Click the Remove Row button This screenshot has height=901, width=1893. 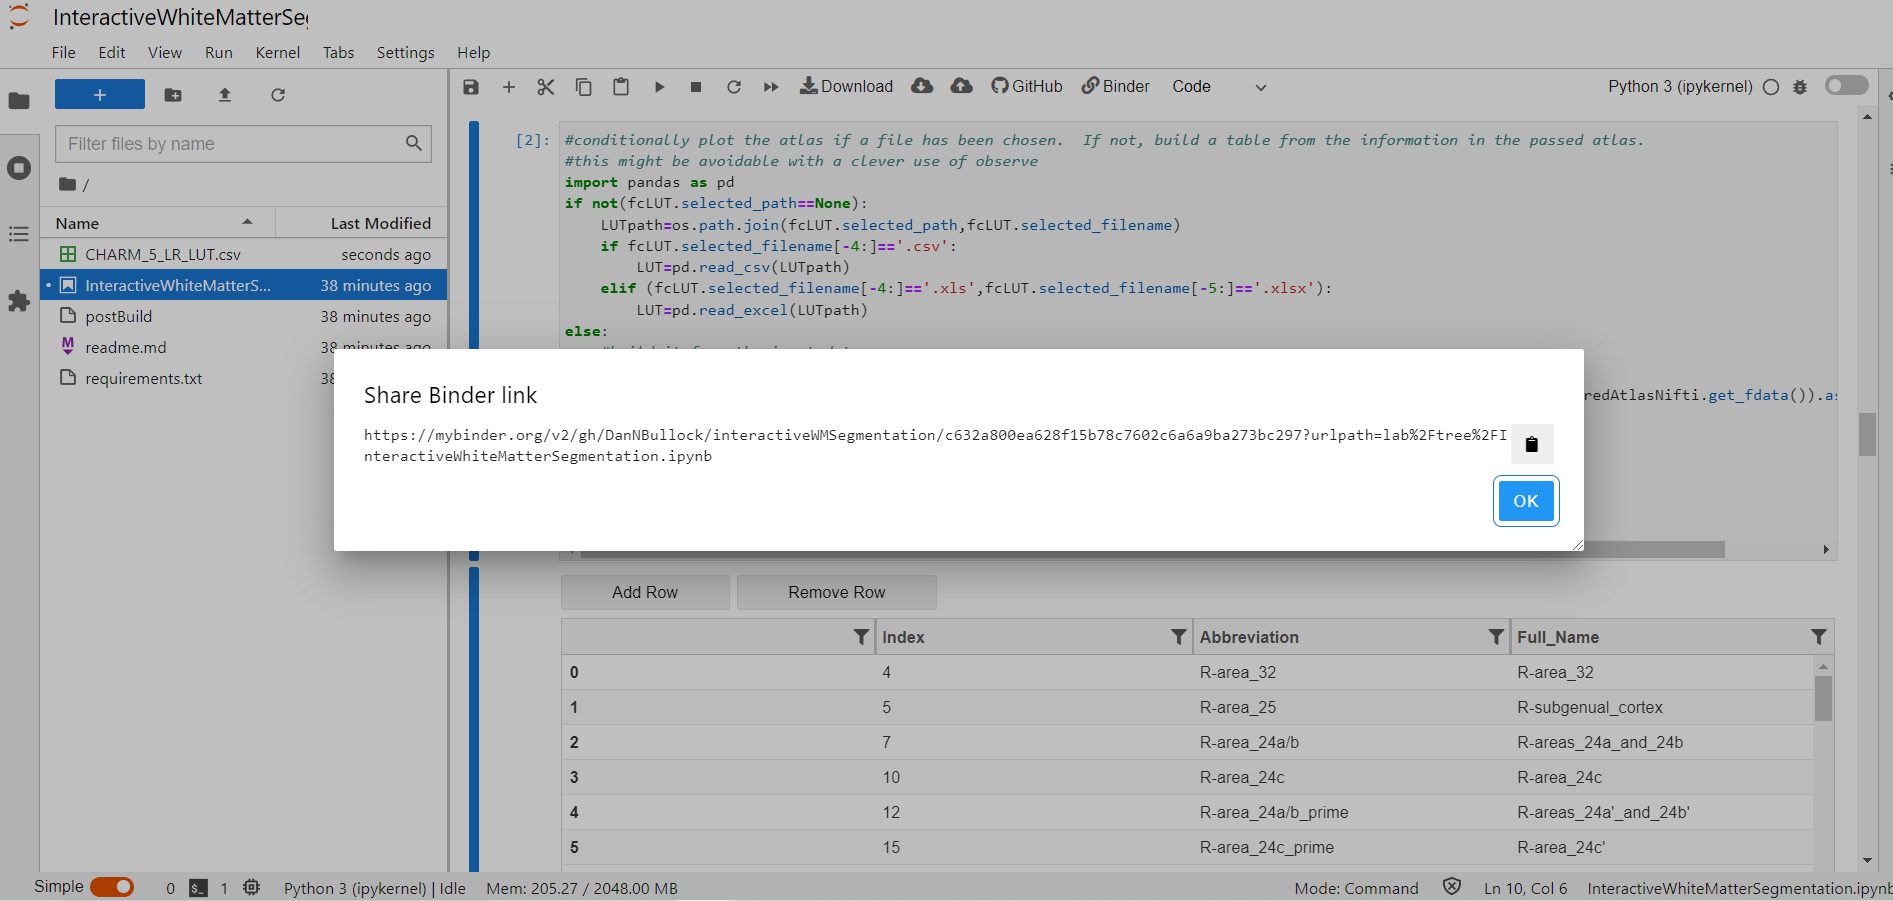point(837,592)
